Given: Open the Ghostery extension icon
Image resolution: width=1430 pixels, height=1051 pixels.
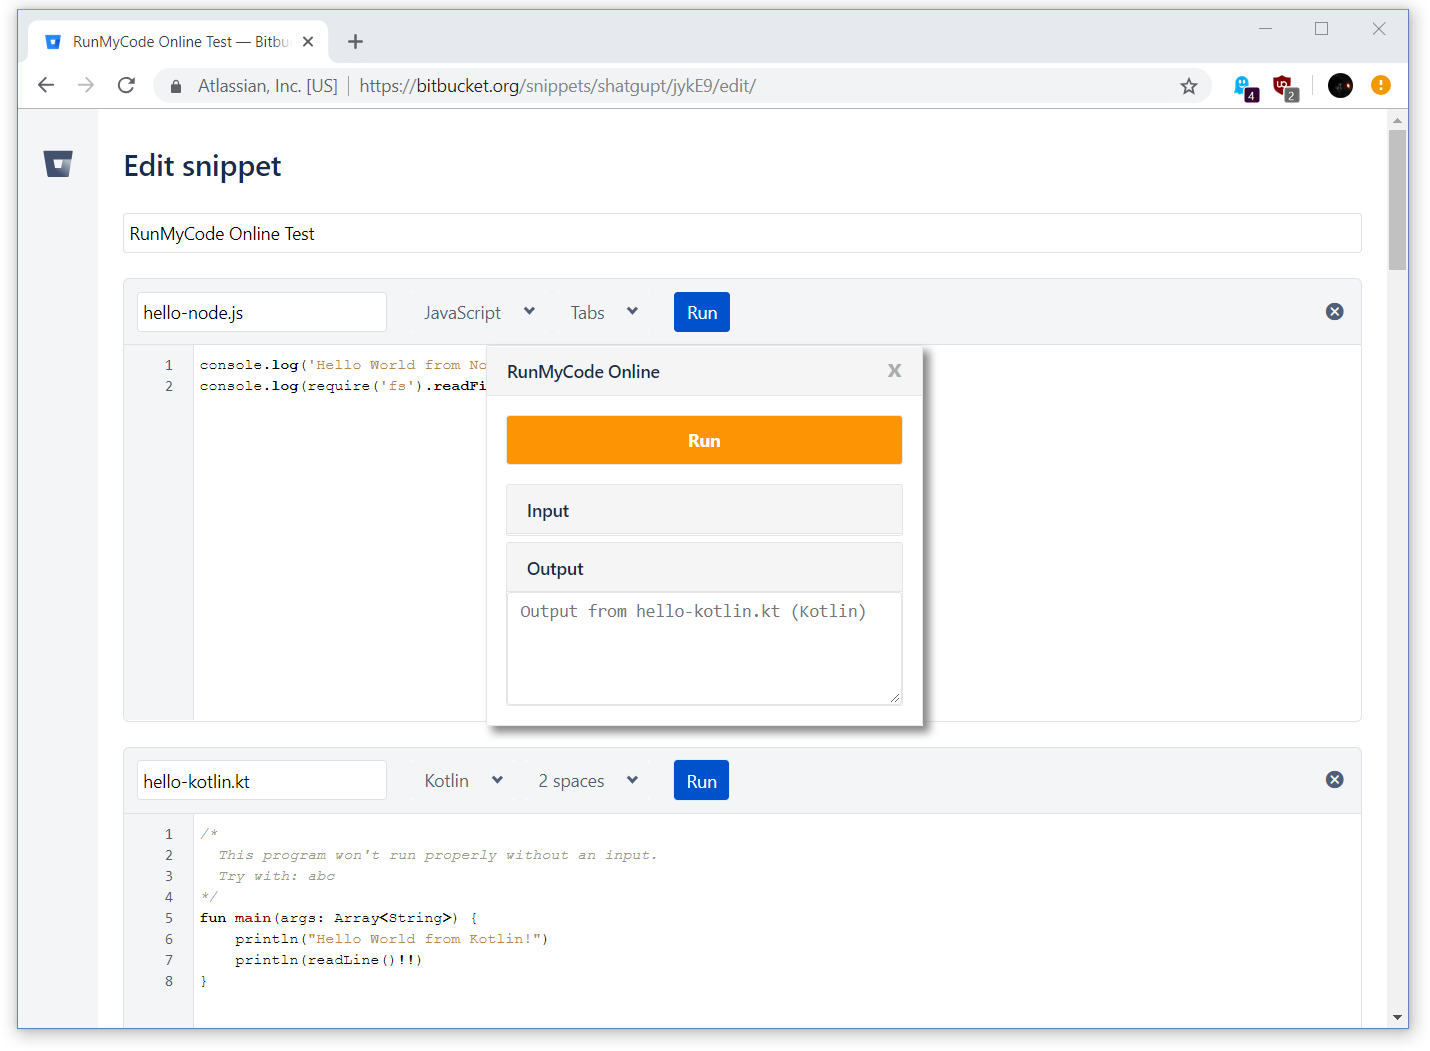Looking at the screenshot, I should click(x=1245, y=87).
